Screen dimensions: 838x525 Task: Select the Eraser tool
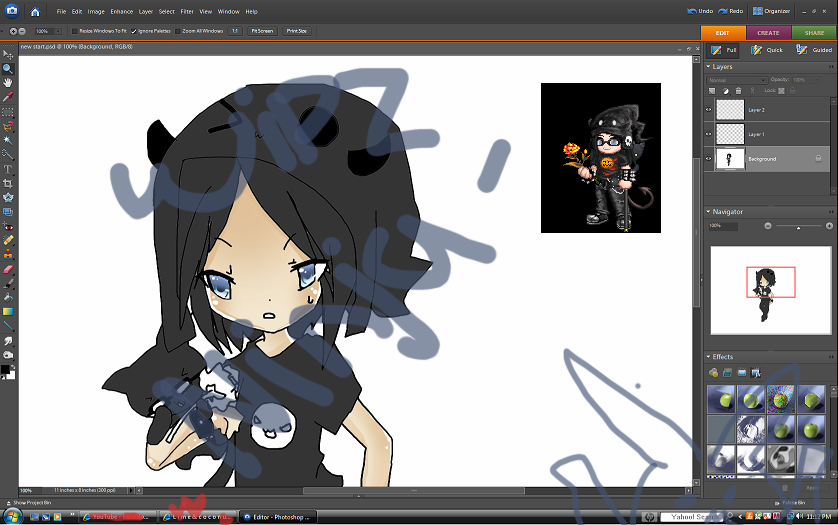click(x=8, y=269)
